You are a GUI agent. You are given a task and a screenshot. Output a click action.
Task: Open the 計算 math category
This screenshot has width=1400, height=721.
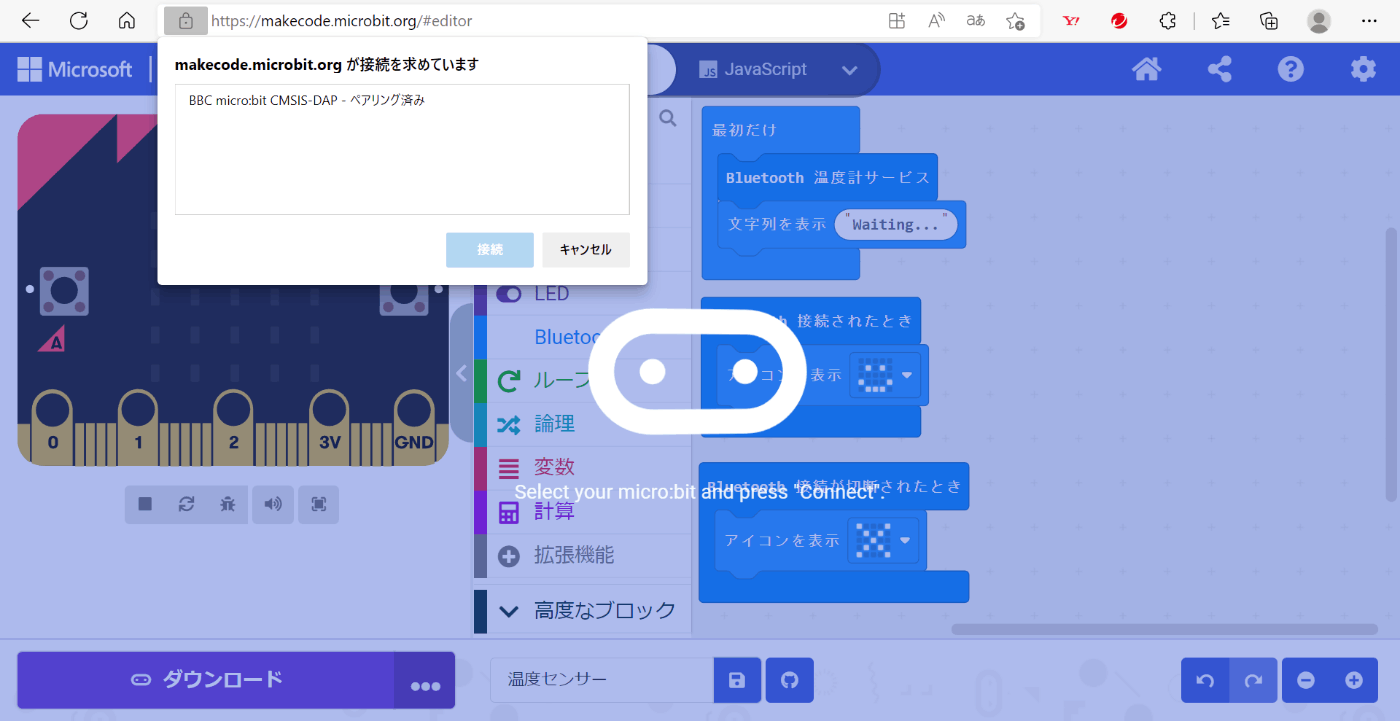[x=582, y=511]
